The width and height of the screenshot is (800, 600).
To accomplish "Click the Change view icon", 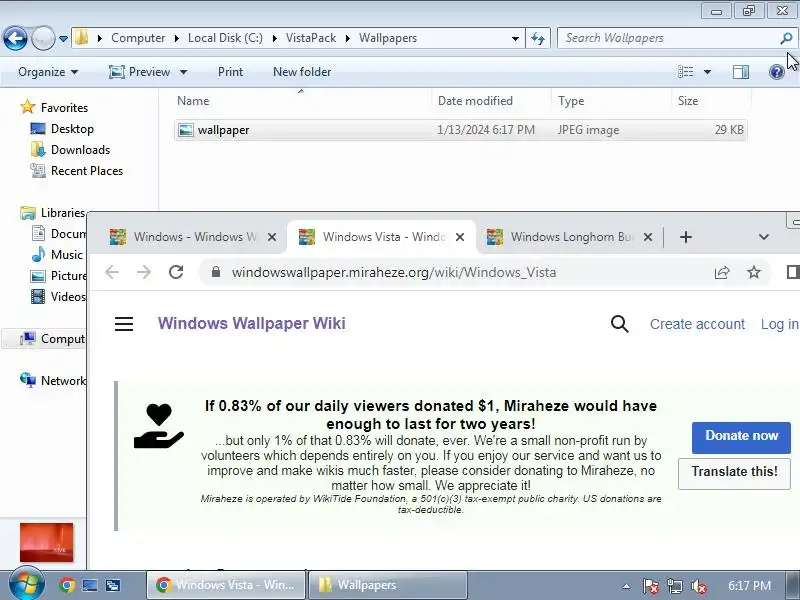I will click(x=685, y=72).
